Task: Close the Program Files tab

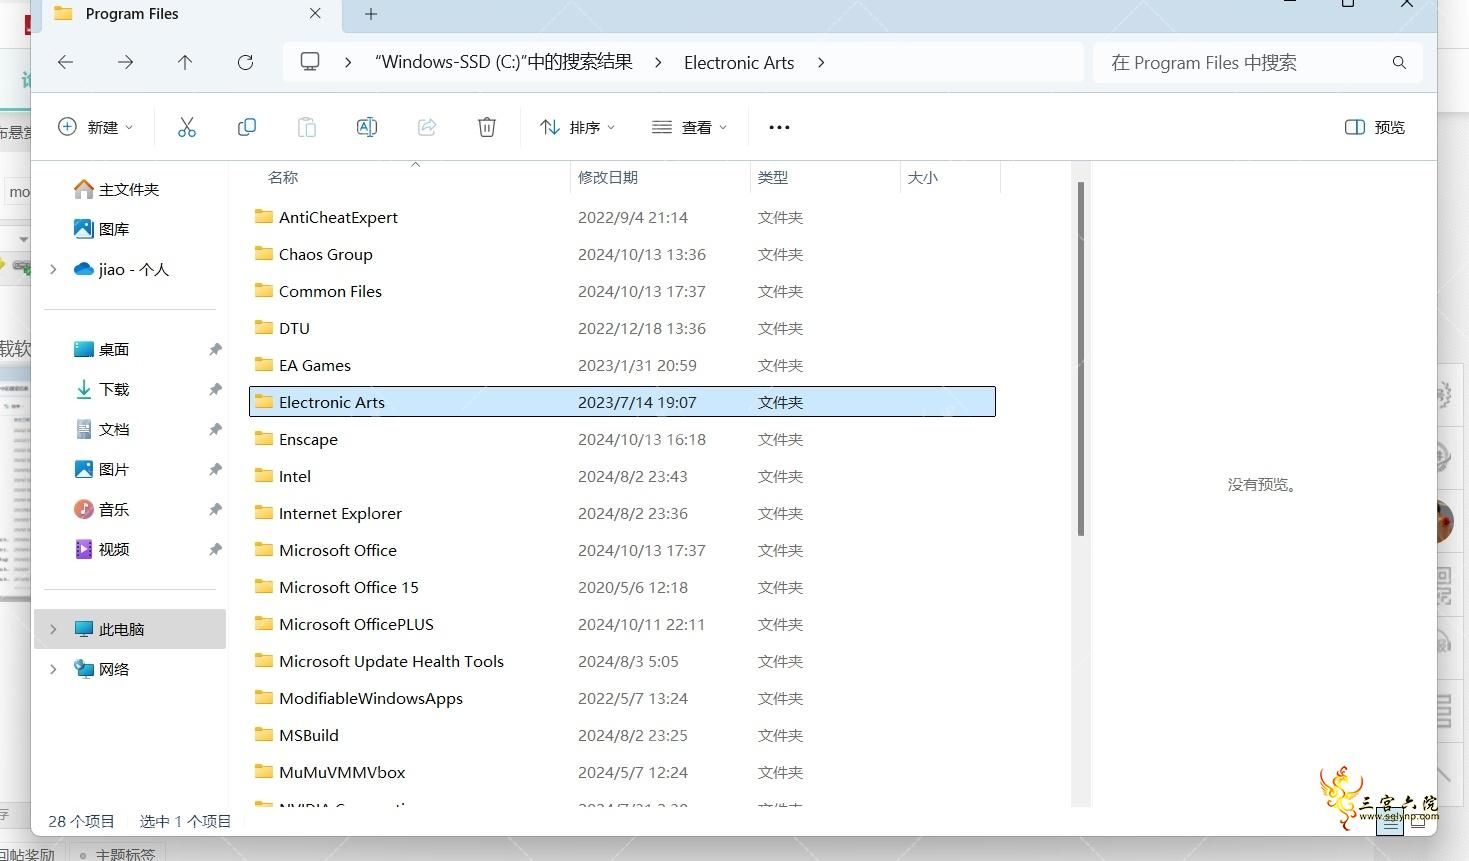Action: point(315,14)
